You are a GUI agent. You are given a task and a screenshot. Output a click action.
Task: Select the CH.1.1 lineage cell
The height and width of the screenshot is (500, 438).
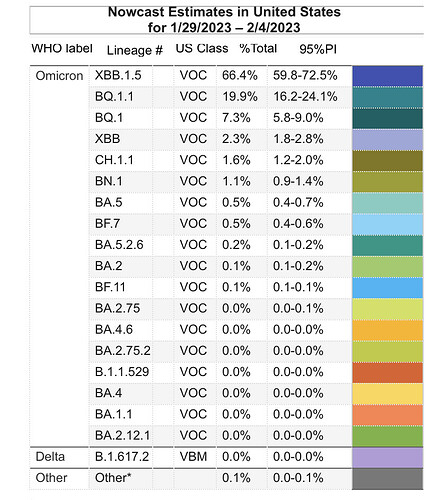click(114, 160)
